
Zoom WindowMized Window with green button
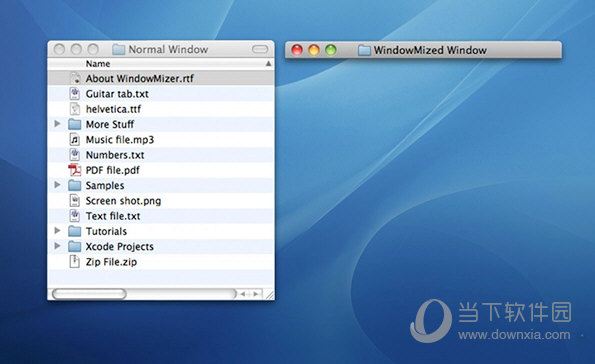tap(331, 50)
